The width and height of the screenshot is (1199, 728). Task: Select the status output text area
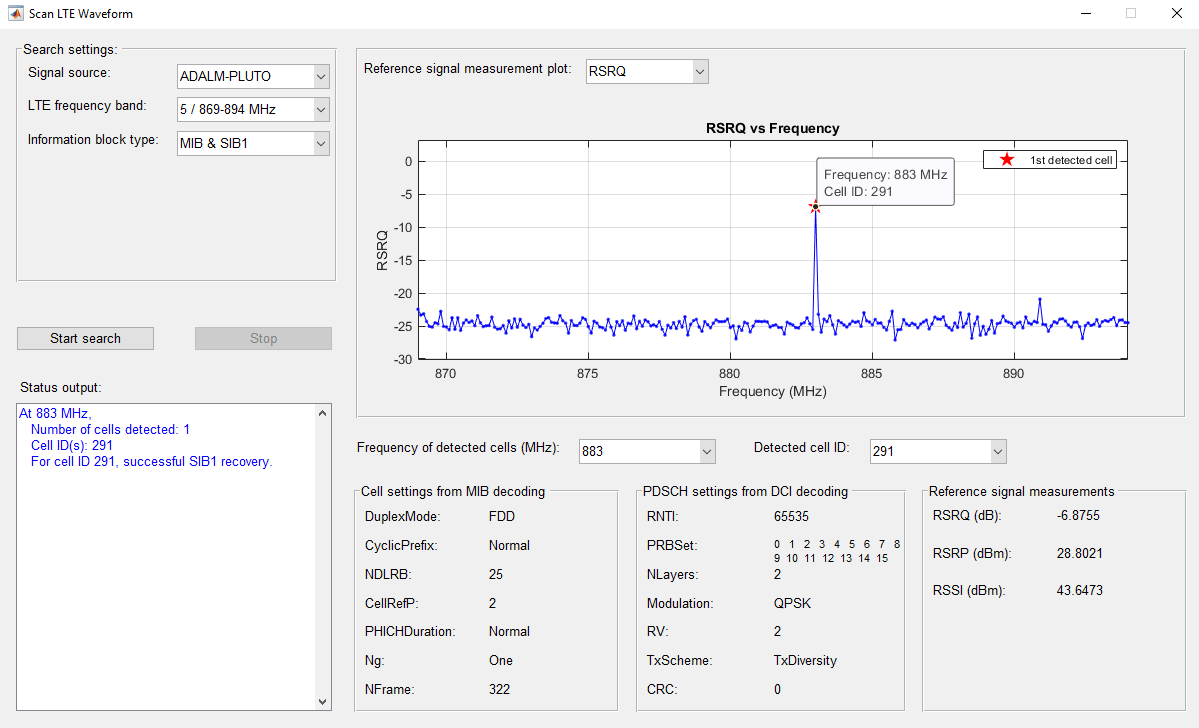[x=167, y=557]
